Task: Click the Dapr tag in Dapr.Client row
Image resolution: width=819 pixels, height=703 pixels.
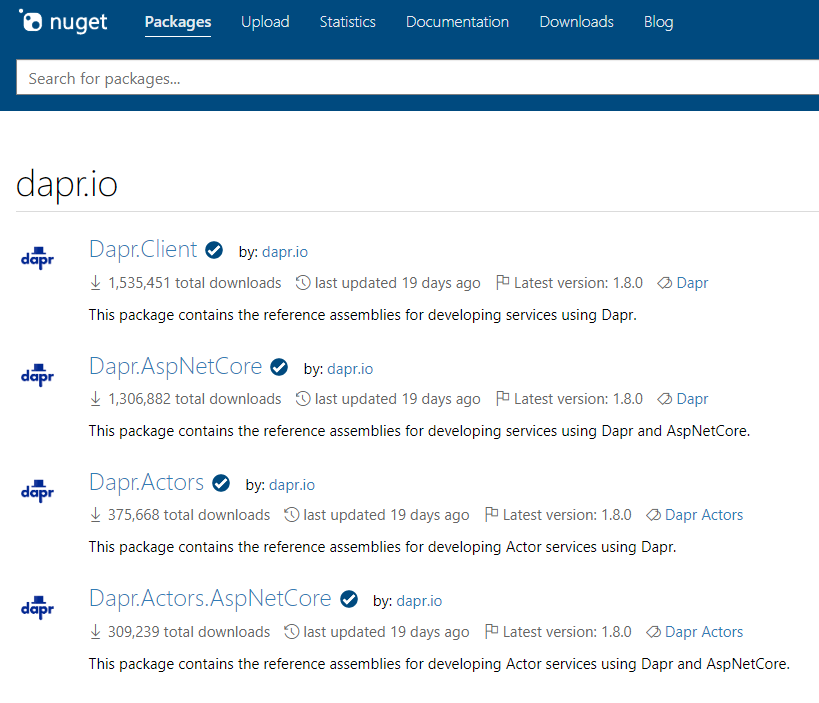Action: [x=692, y=283]
